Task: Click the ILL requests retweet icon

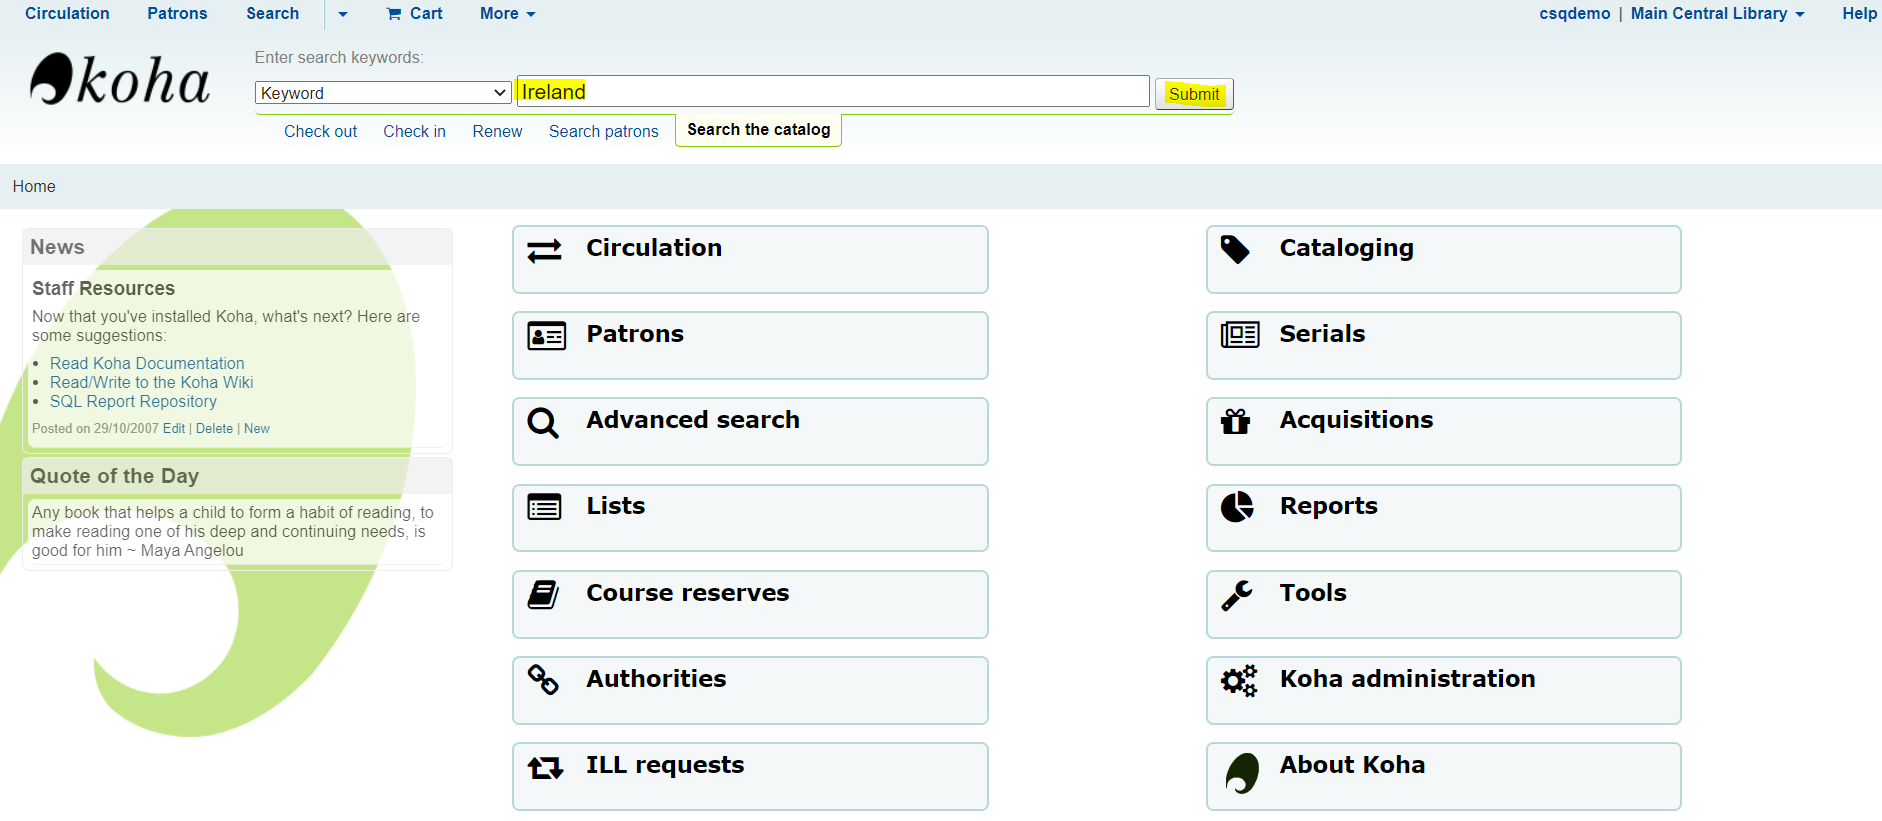Action: (545, 768)
